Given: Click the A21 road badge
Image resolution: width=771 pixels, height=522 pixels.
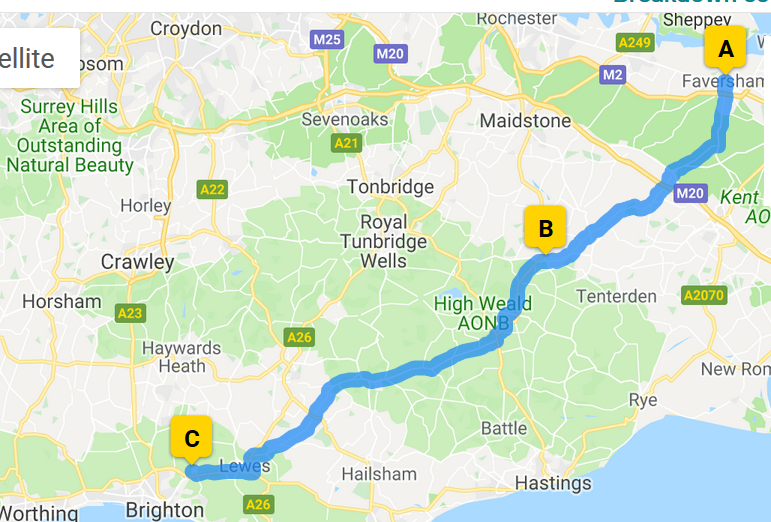Looking at the screenshot, I should pyautogui.click(x=347, y=143).
